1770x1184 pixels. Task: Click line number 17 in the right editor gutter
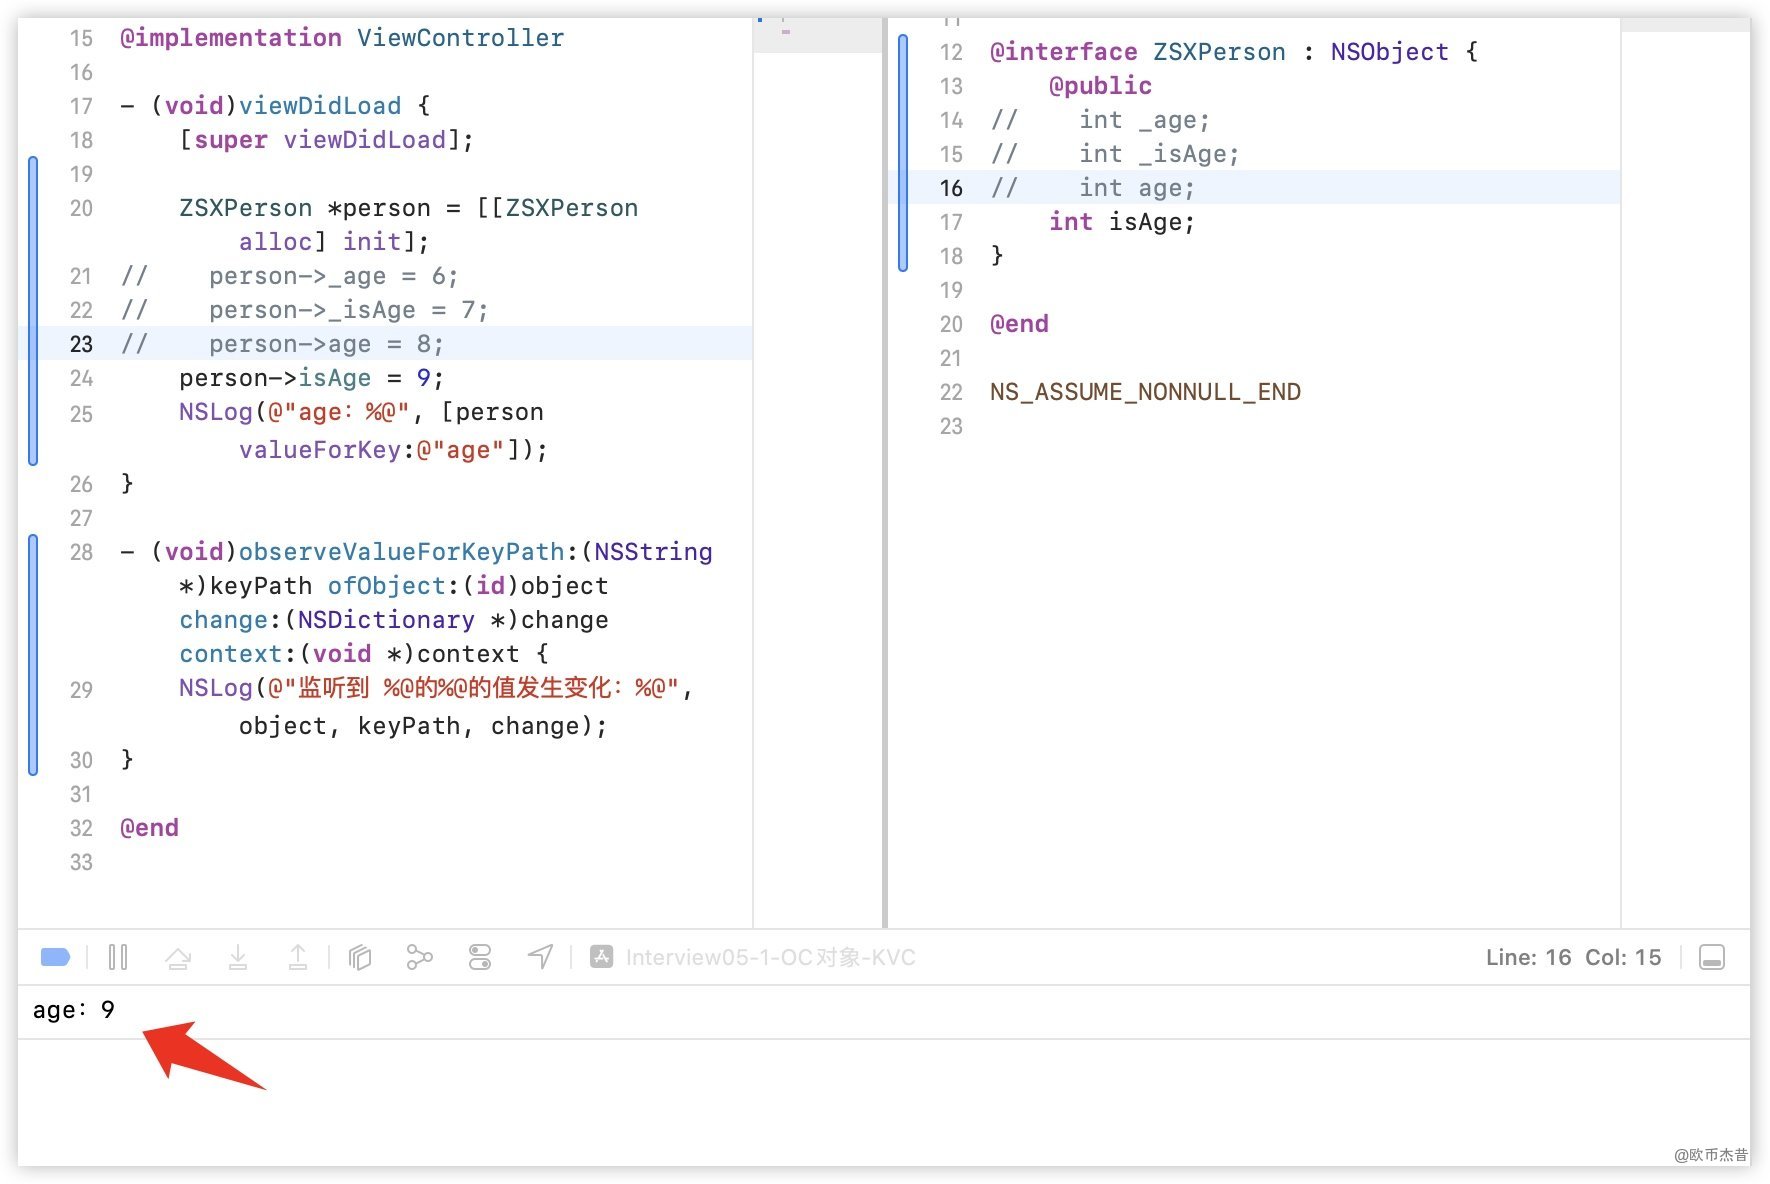(951, 222)
